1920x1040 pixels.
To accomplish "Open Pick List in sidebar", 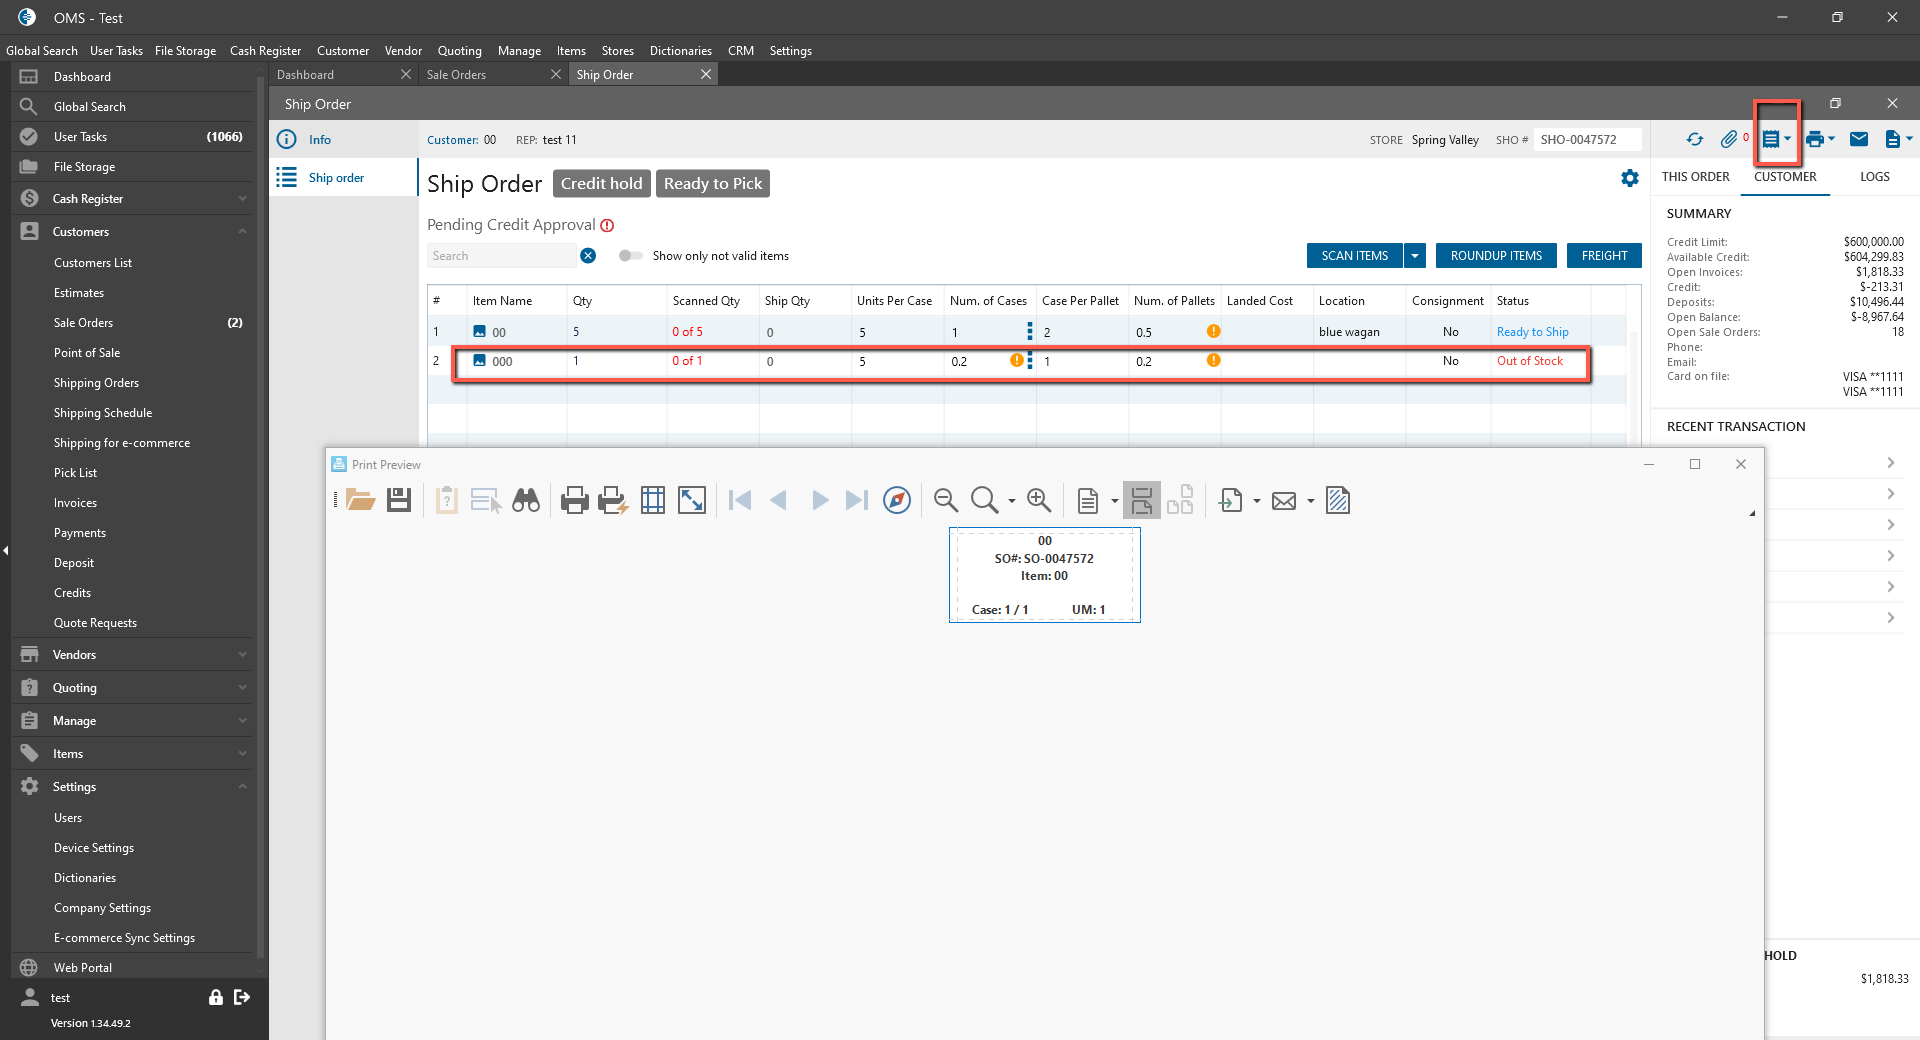I will pos(75,473).
